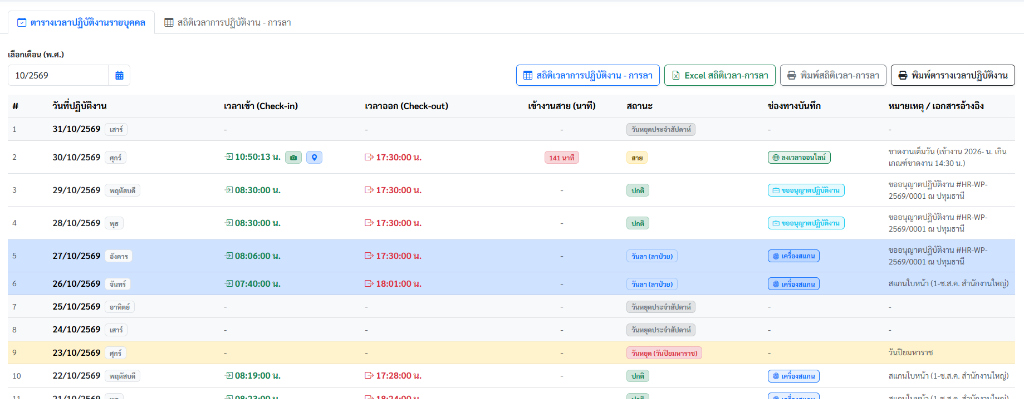Image resolution: width=1024 pixels, height=399 pixels.
Task: Click the เครื่องสแกน badge on the 26/10/2569 row
Action: 793,284
